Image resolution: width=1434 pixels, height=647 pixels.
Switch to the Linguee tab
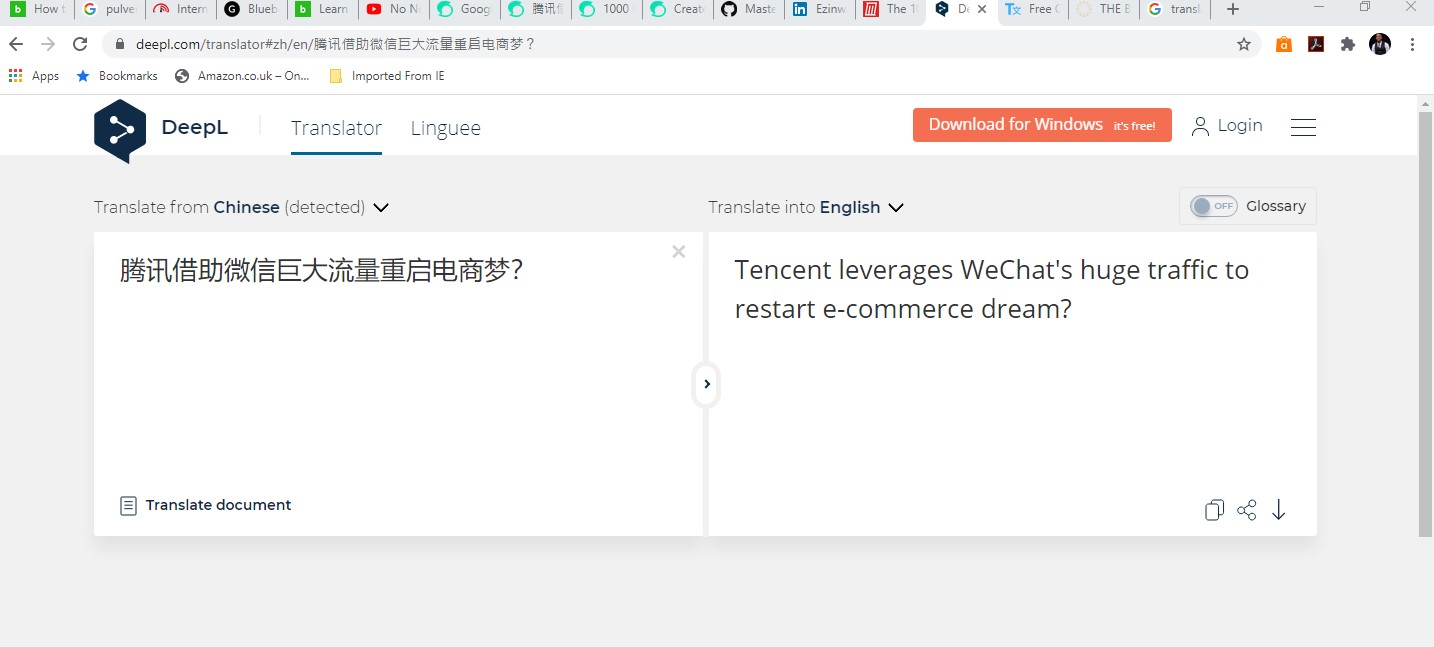point(446,128)
